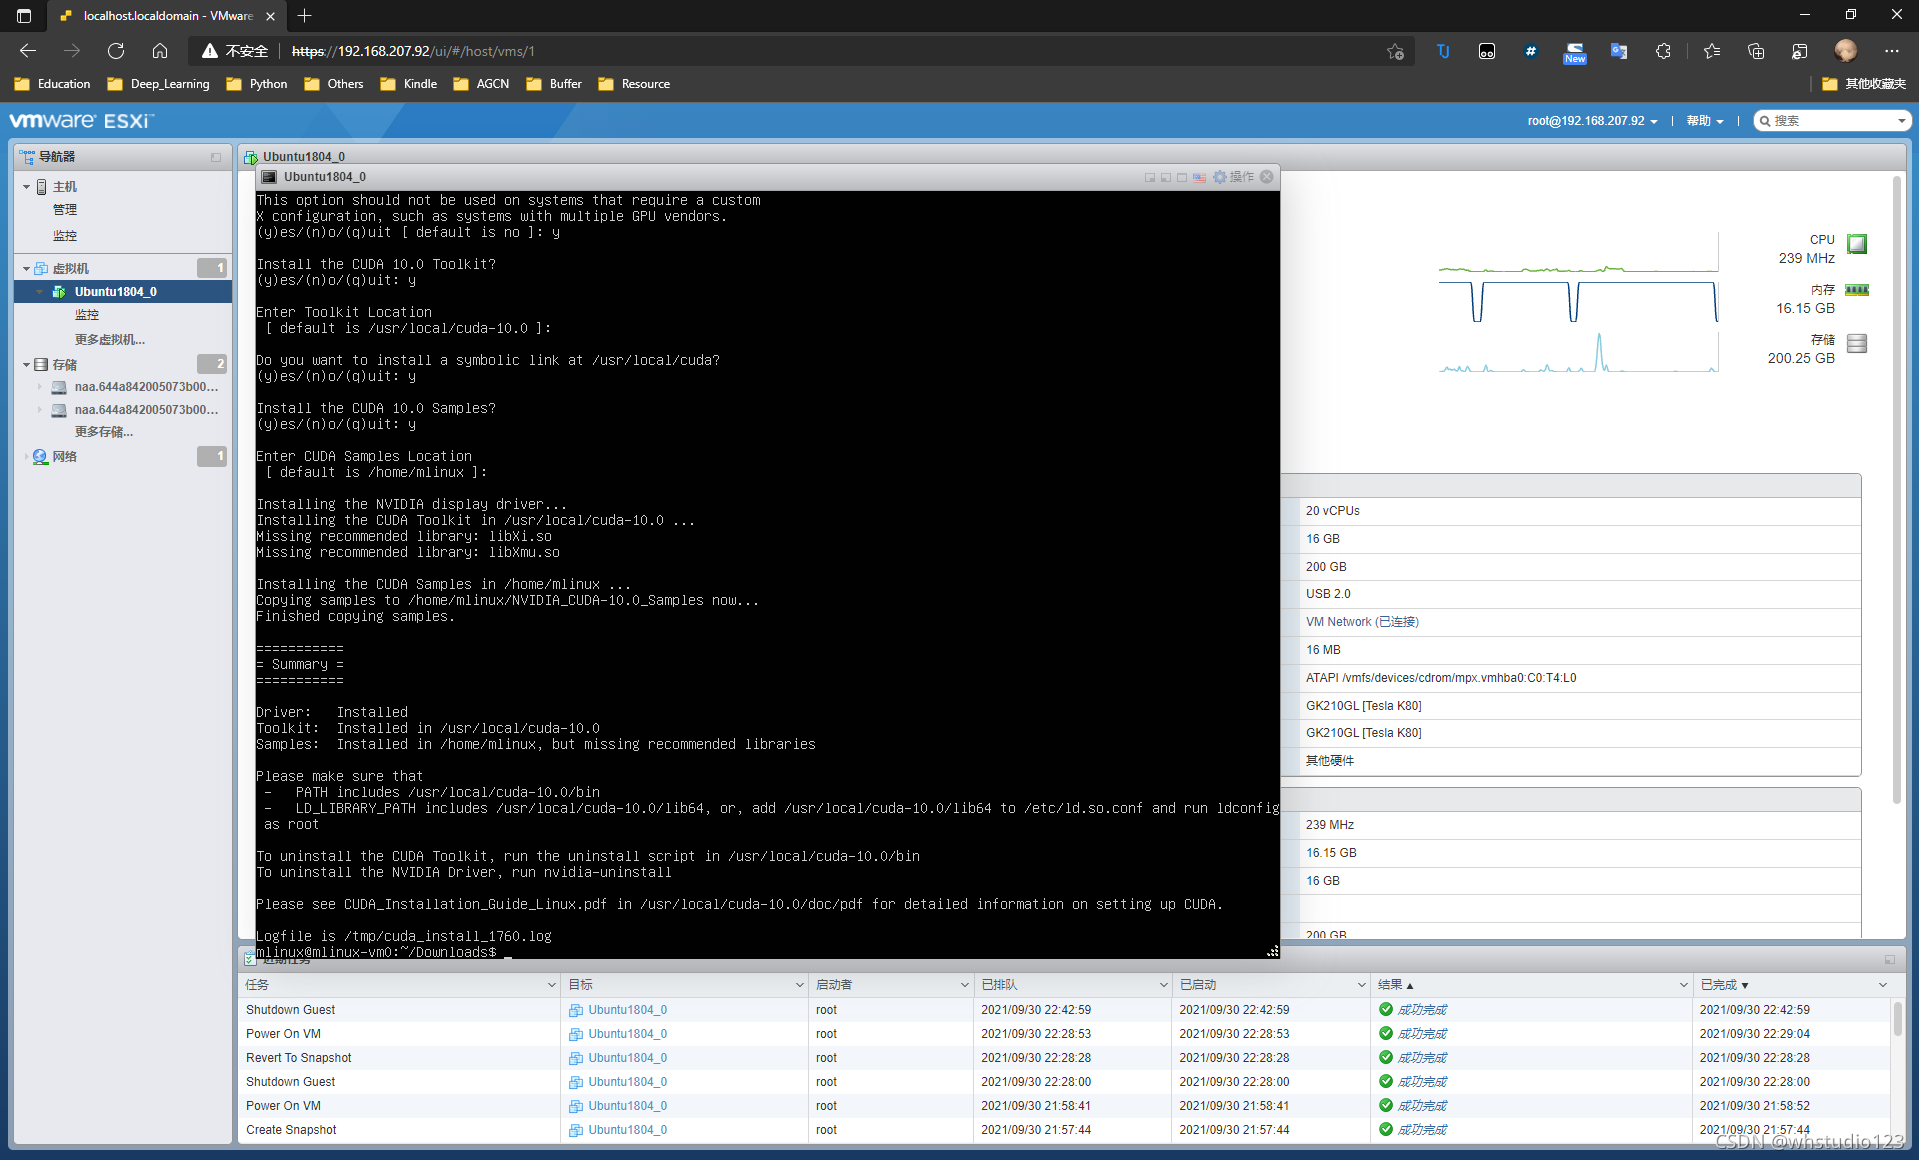Go back with the browser back arrow
Viewport: 1919px width, 1160px height.
tap(28, 51)
